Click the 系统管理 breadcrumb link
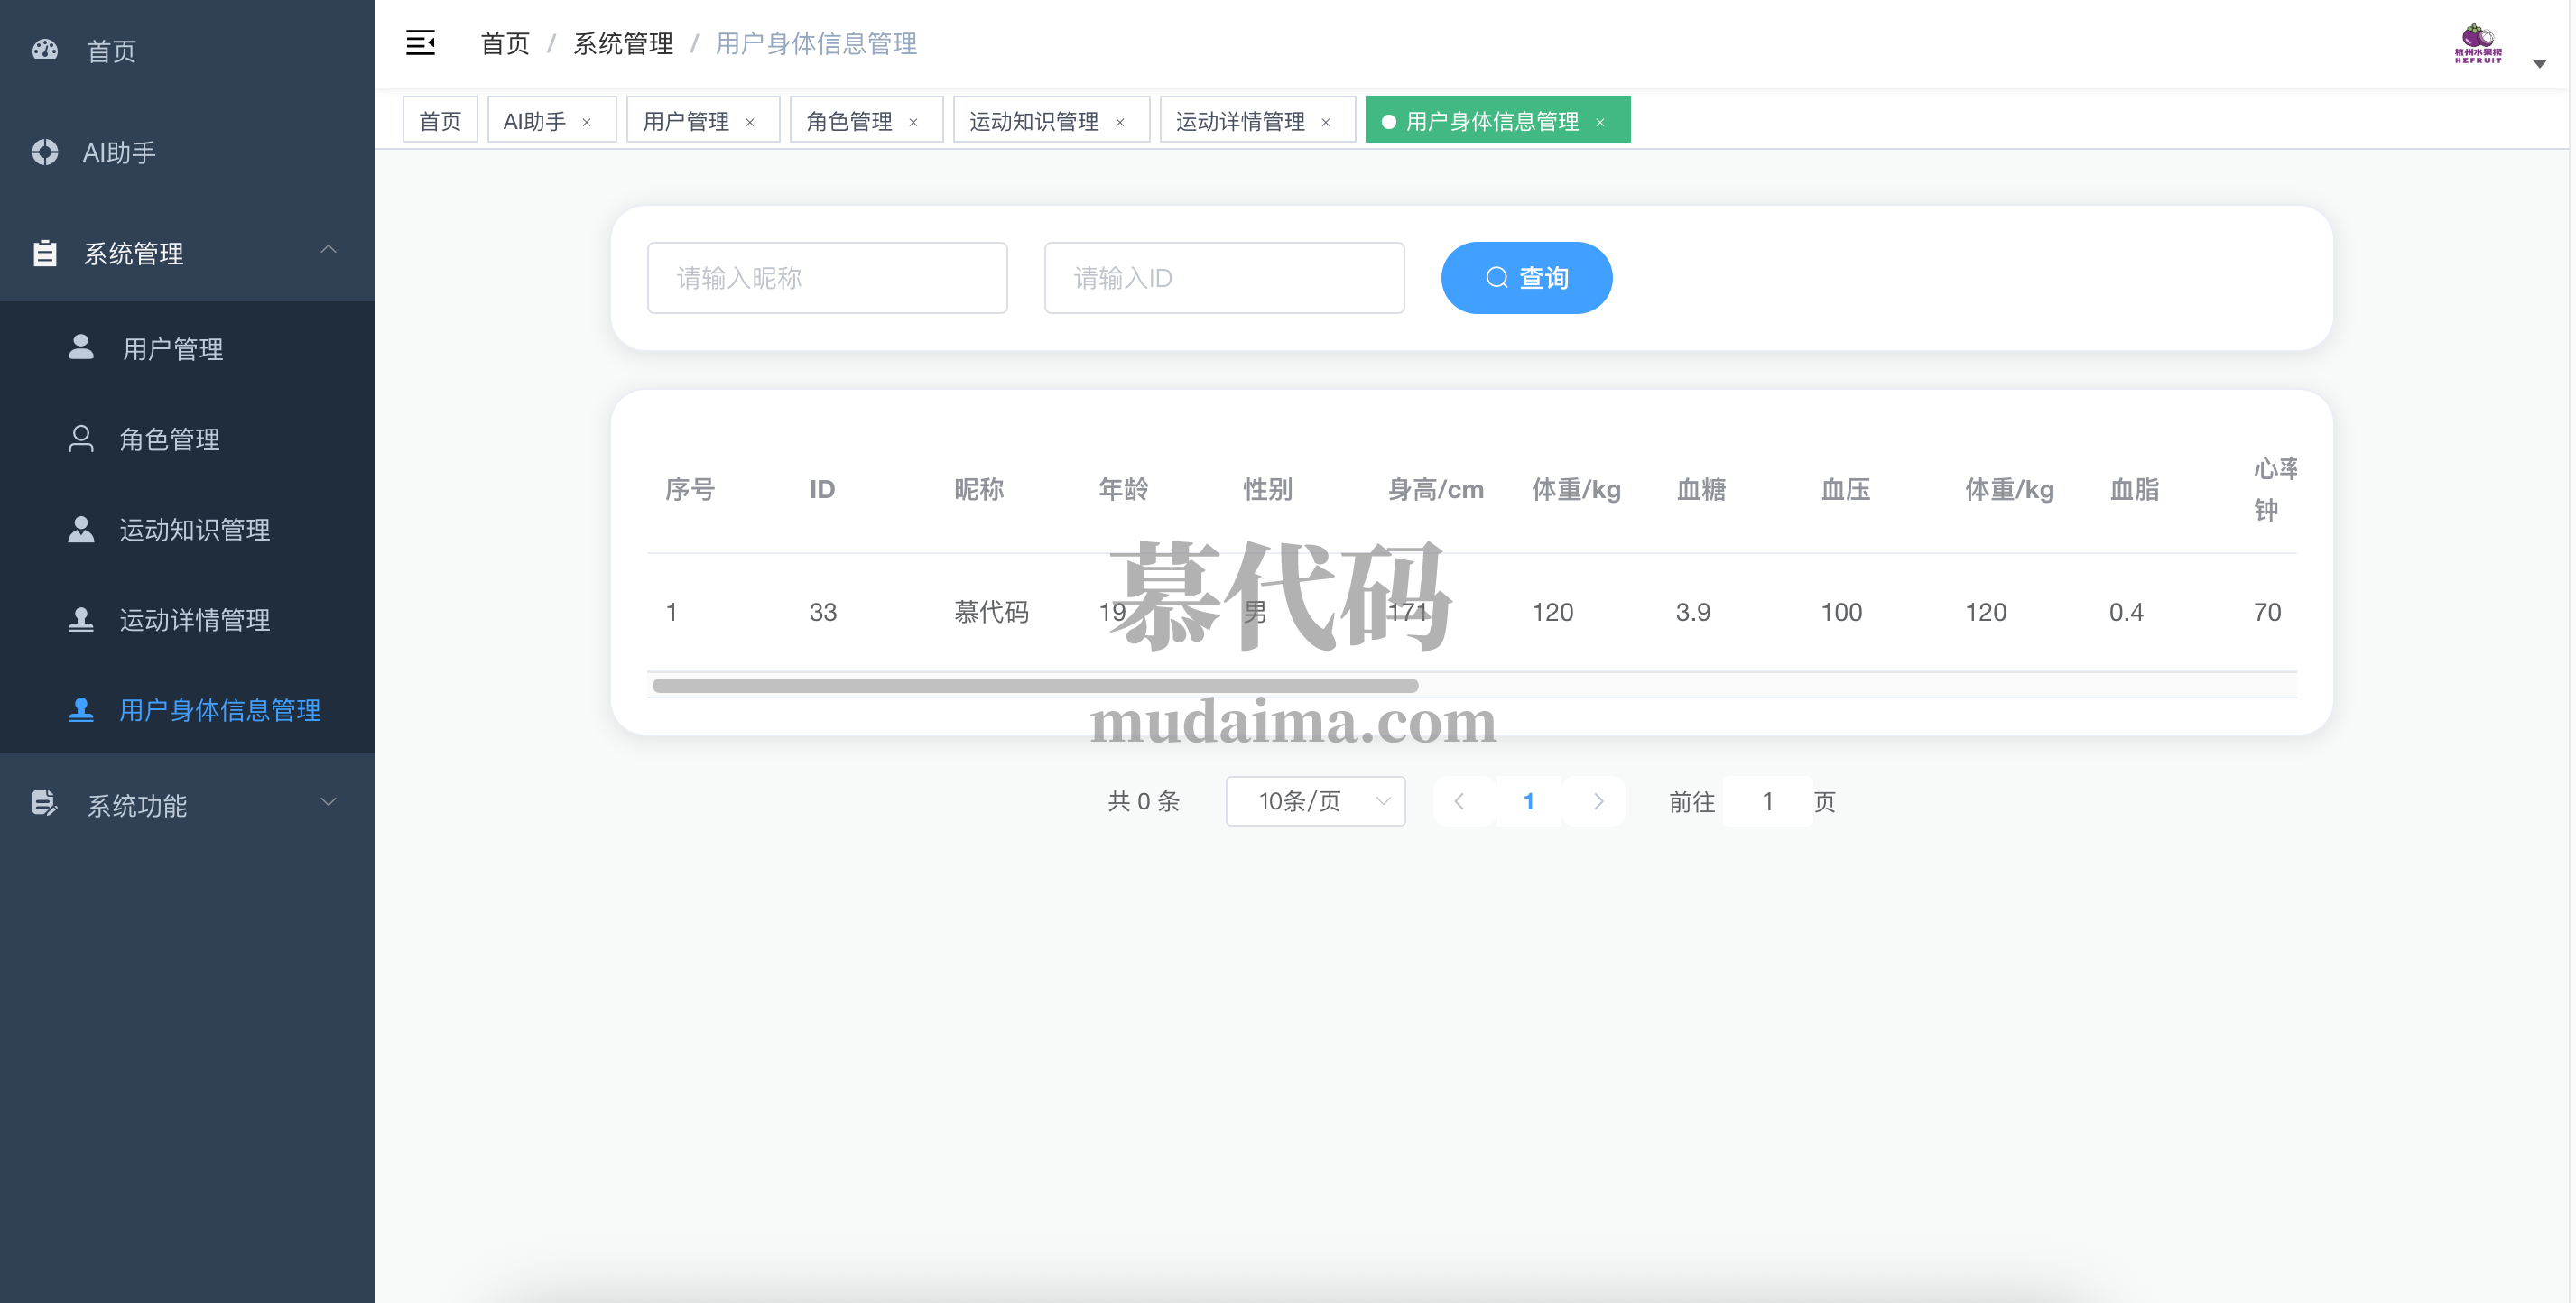This screenshot has height=1303, width=2576. 622,44
